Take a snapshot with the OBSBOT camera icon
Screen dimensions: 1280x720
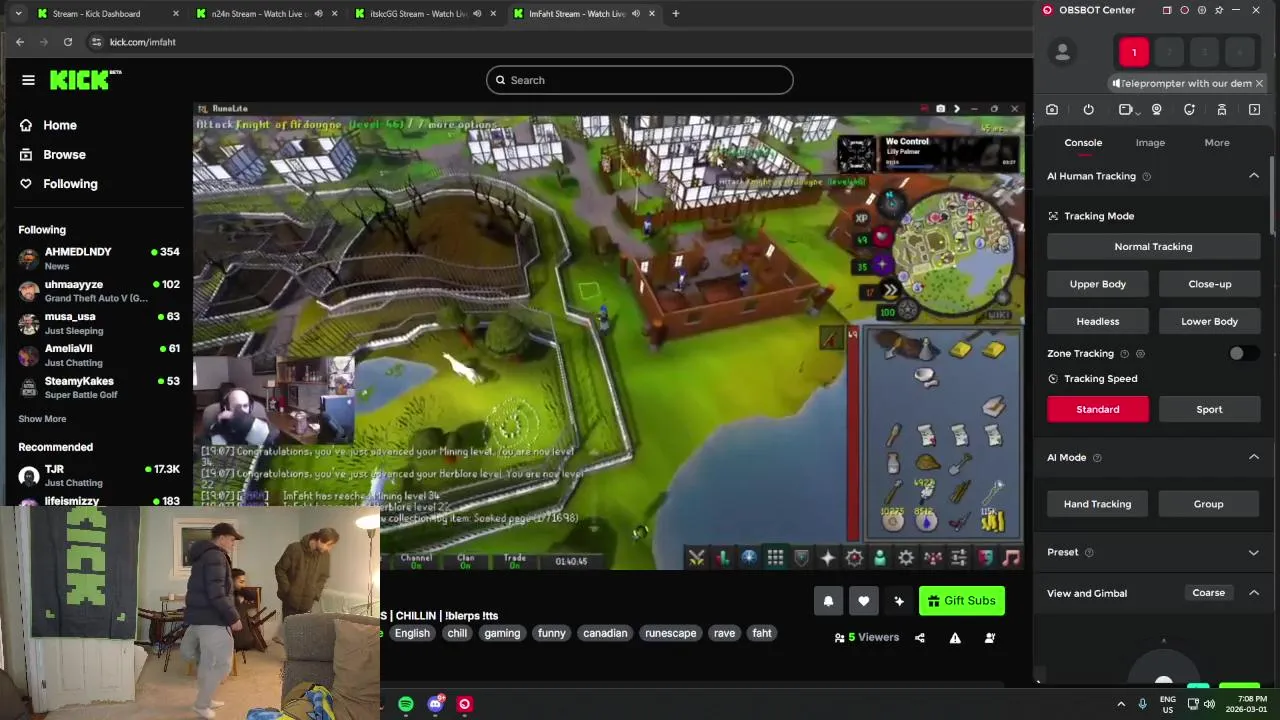coord(1052,110)
